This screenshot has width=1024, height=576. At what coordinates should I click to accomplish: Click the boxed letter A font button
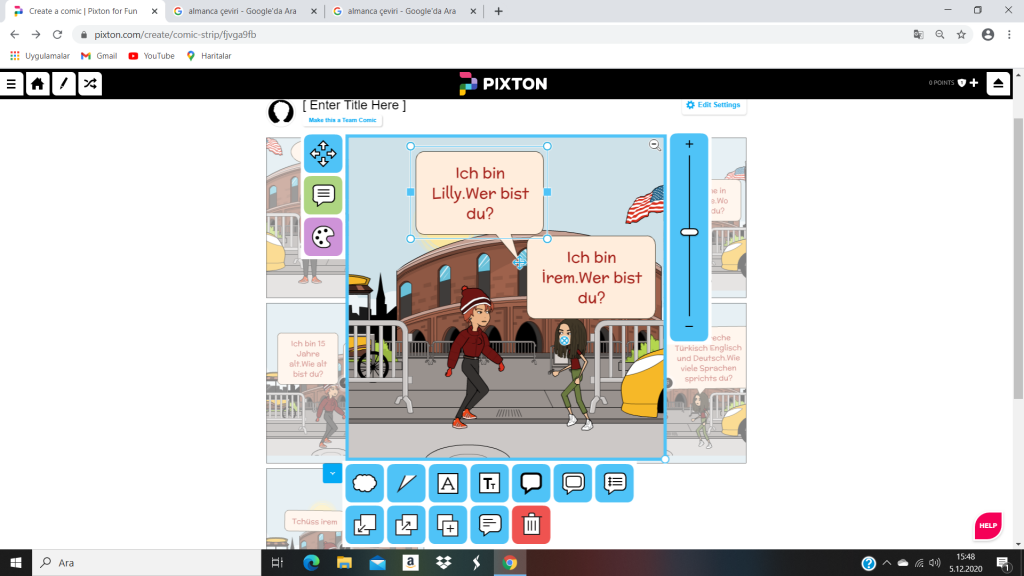[448, 483]
